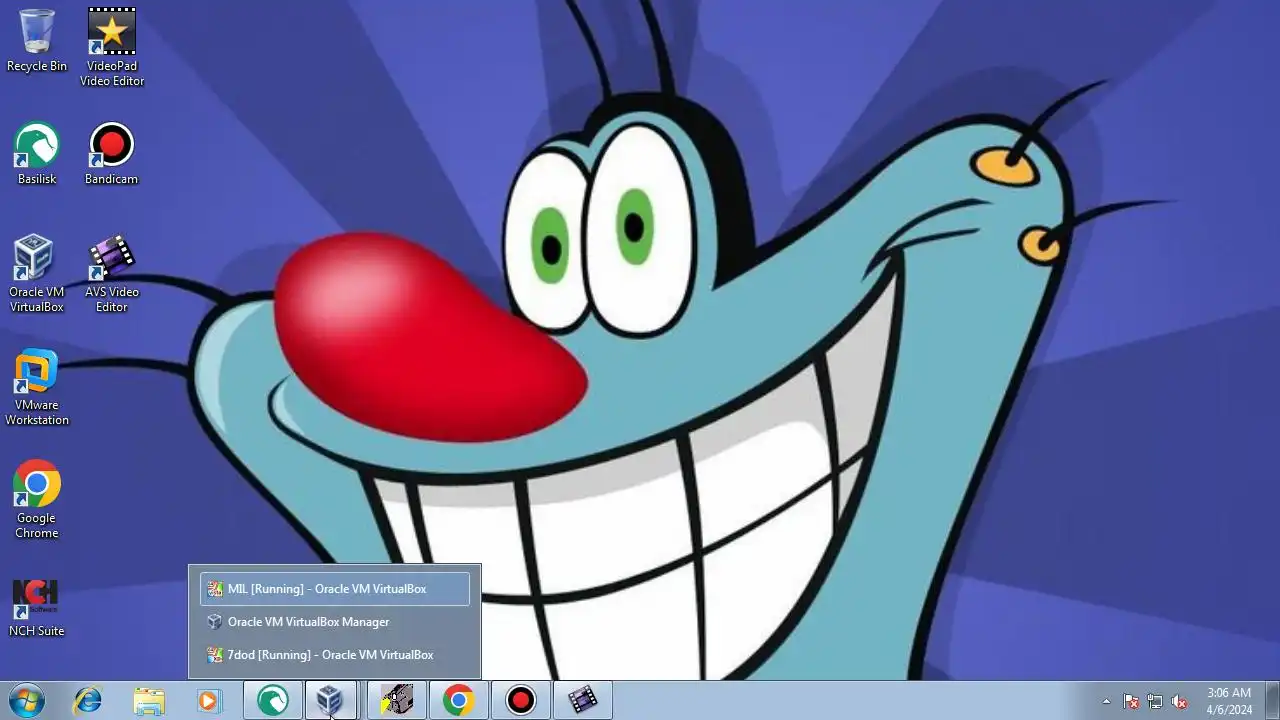Show hidden system tray icons arrow
1280x720 pixels.
[x=1106, y=701]
